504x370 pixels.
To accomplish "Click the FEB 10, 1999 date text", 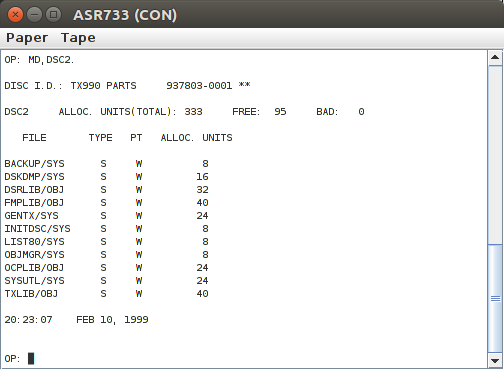I will (112, 320).
